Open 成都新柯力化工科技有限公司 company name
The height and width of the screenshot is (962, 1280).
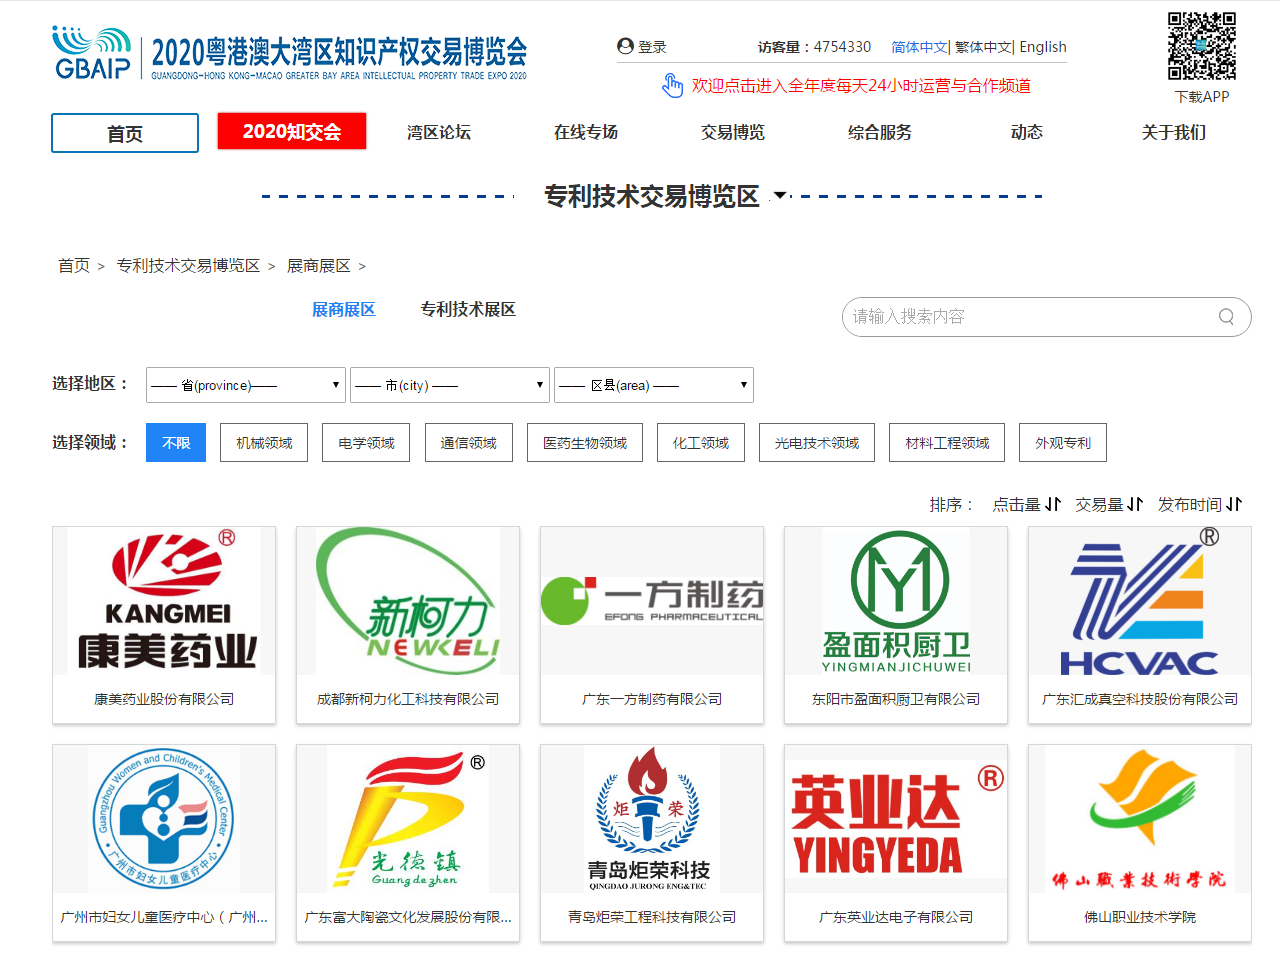pos(408,699)
